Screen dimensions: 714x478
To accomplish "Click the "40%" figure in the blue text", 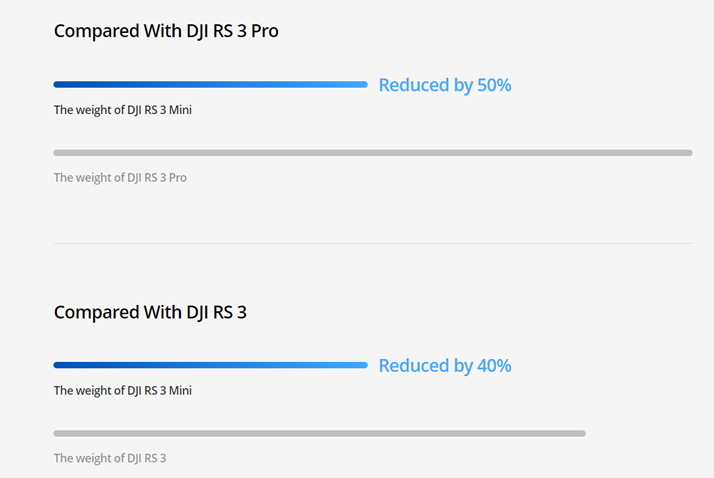I will 494,366.
